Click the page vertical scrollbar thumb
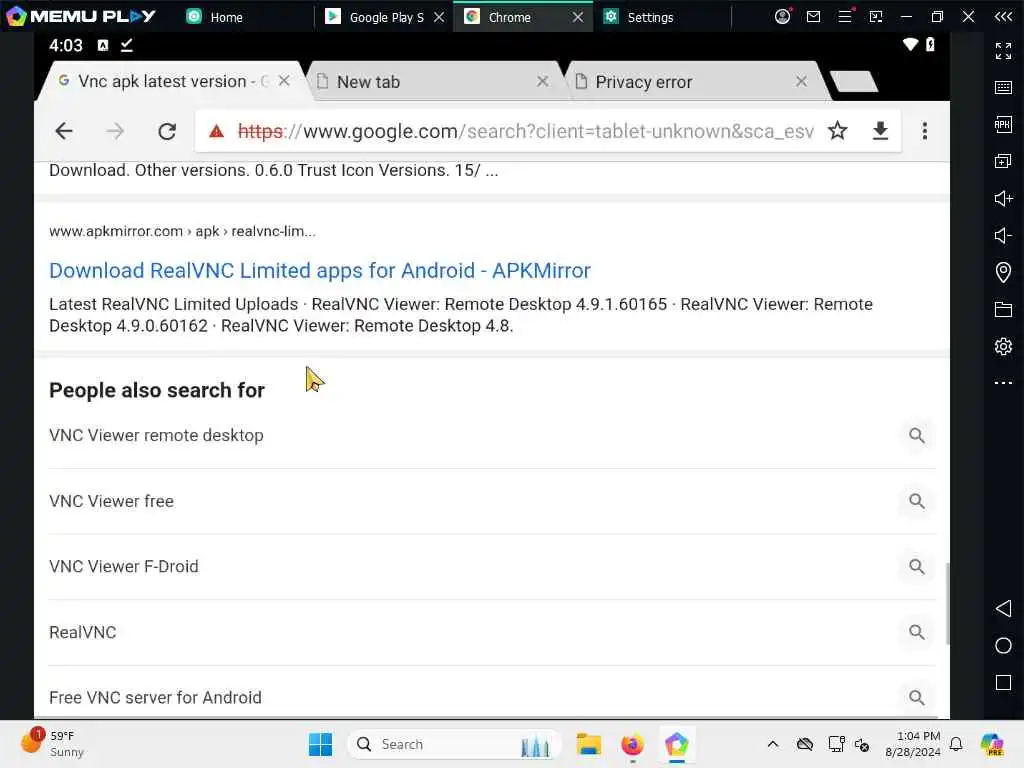Viewport: 1024px width, 768px height. click(947, 603)
